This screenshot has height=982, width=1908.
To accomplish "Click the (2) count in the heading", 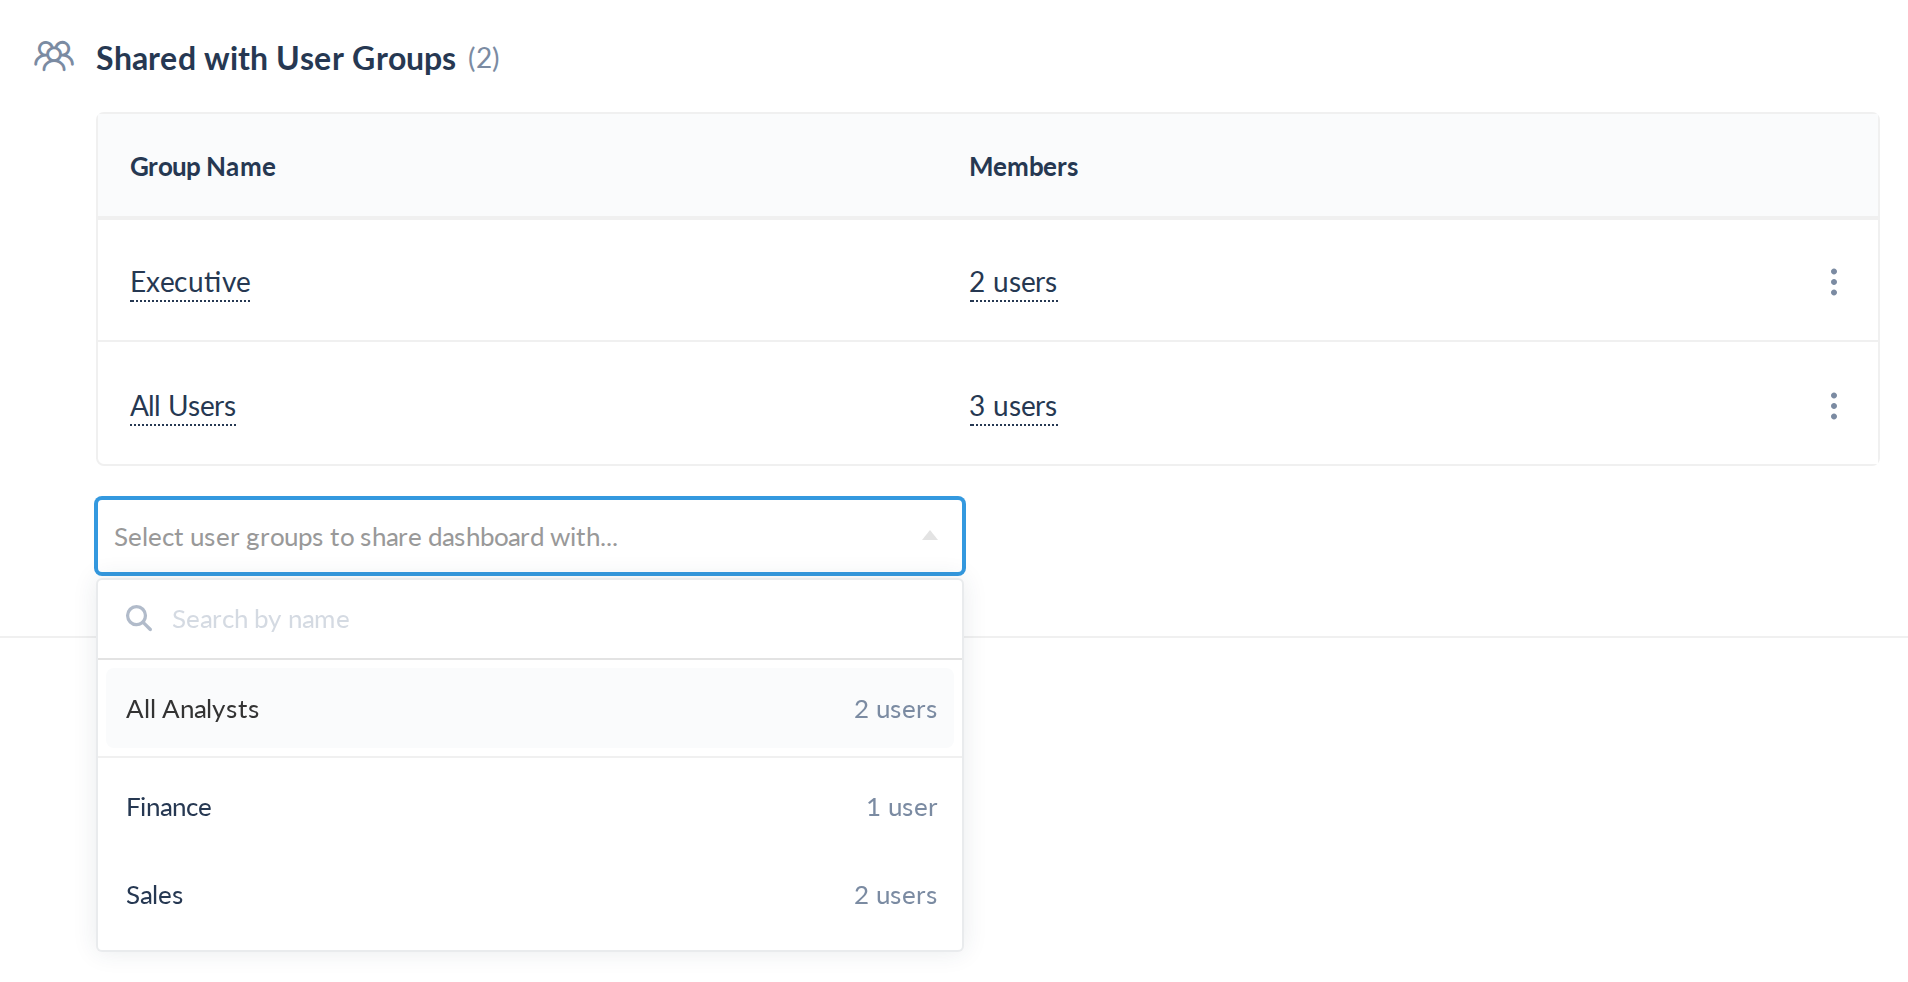I will 484,58.
